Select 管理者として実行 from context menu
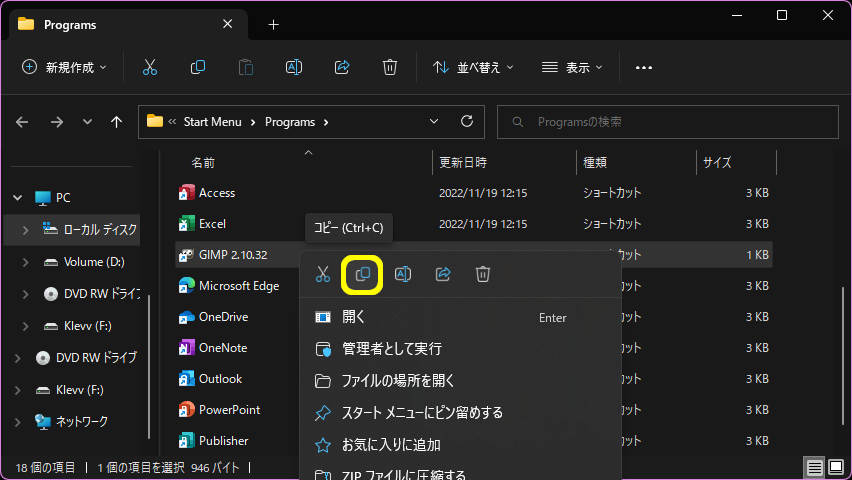The height and width of the screenshot is (480, 852). click(x=391, y=349)
